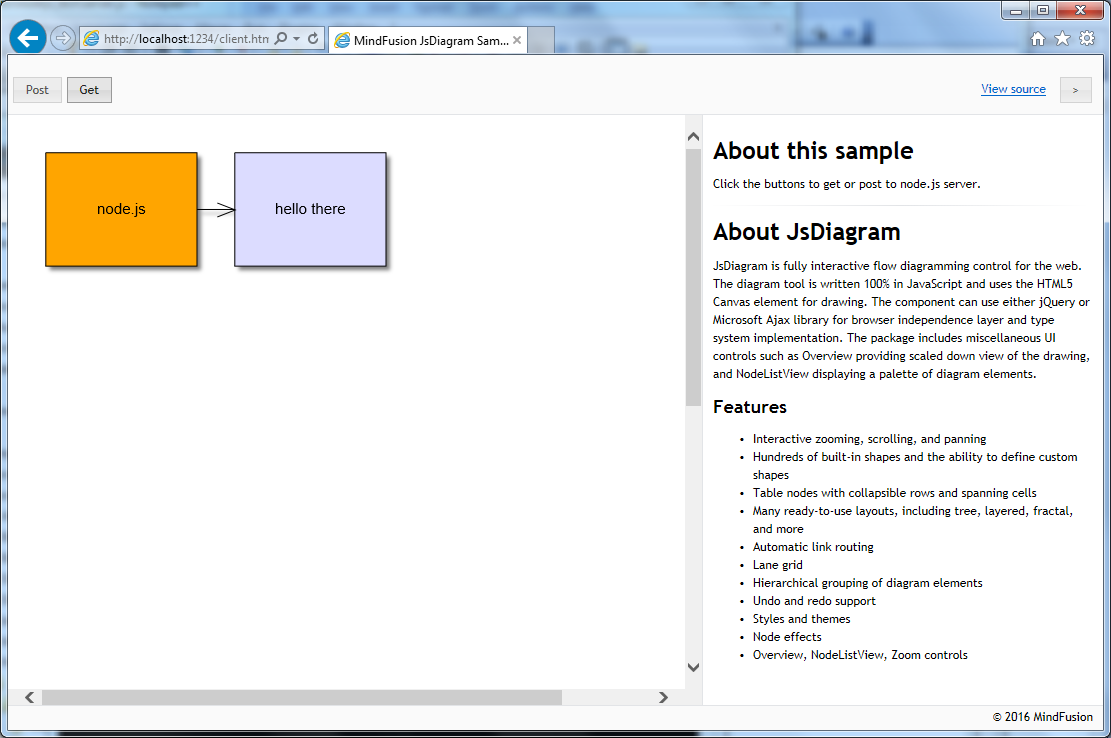
Task: Select the orange node.js node
Action: [x=120, y=209]
